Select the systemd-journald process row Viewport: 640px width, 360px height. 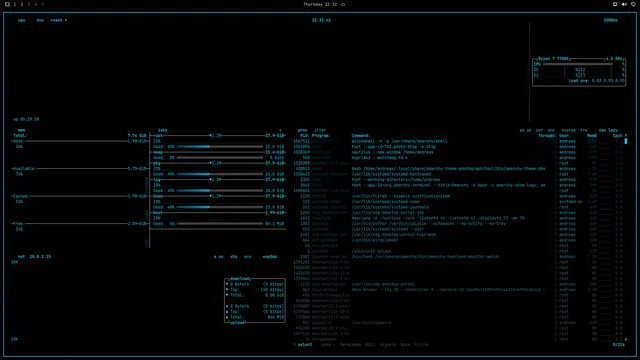[458, 207]
